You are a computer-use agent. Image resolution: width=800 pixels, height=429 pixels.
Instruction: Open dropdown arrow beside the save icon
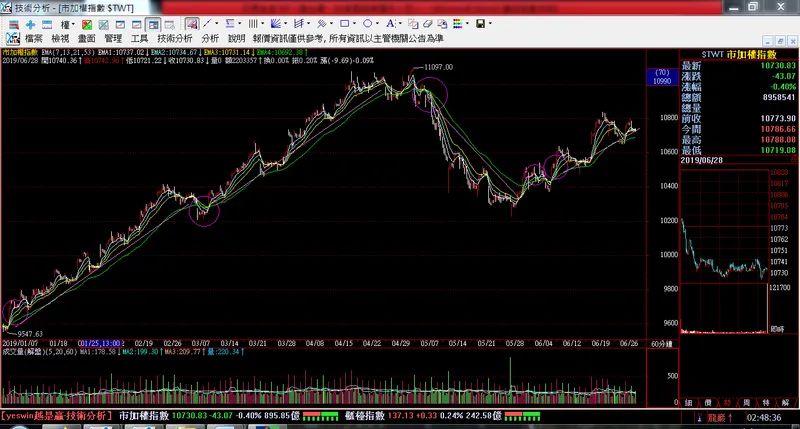click(493, 23)
